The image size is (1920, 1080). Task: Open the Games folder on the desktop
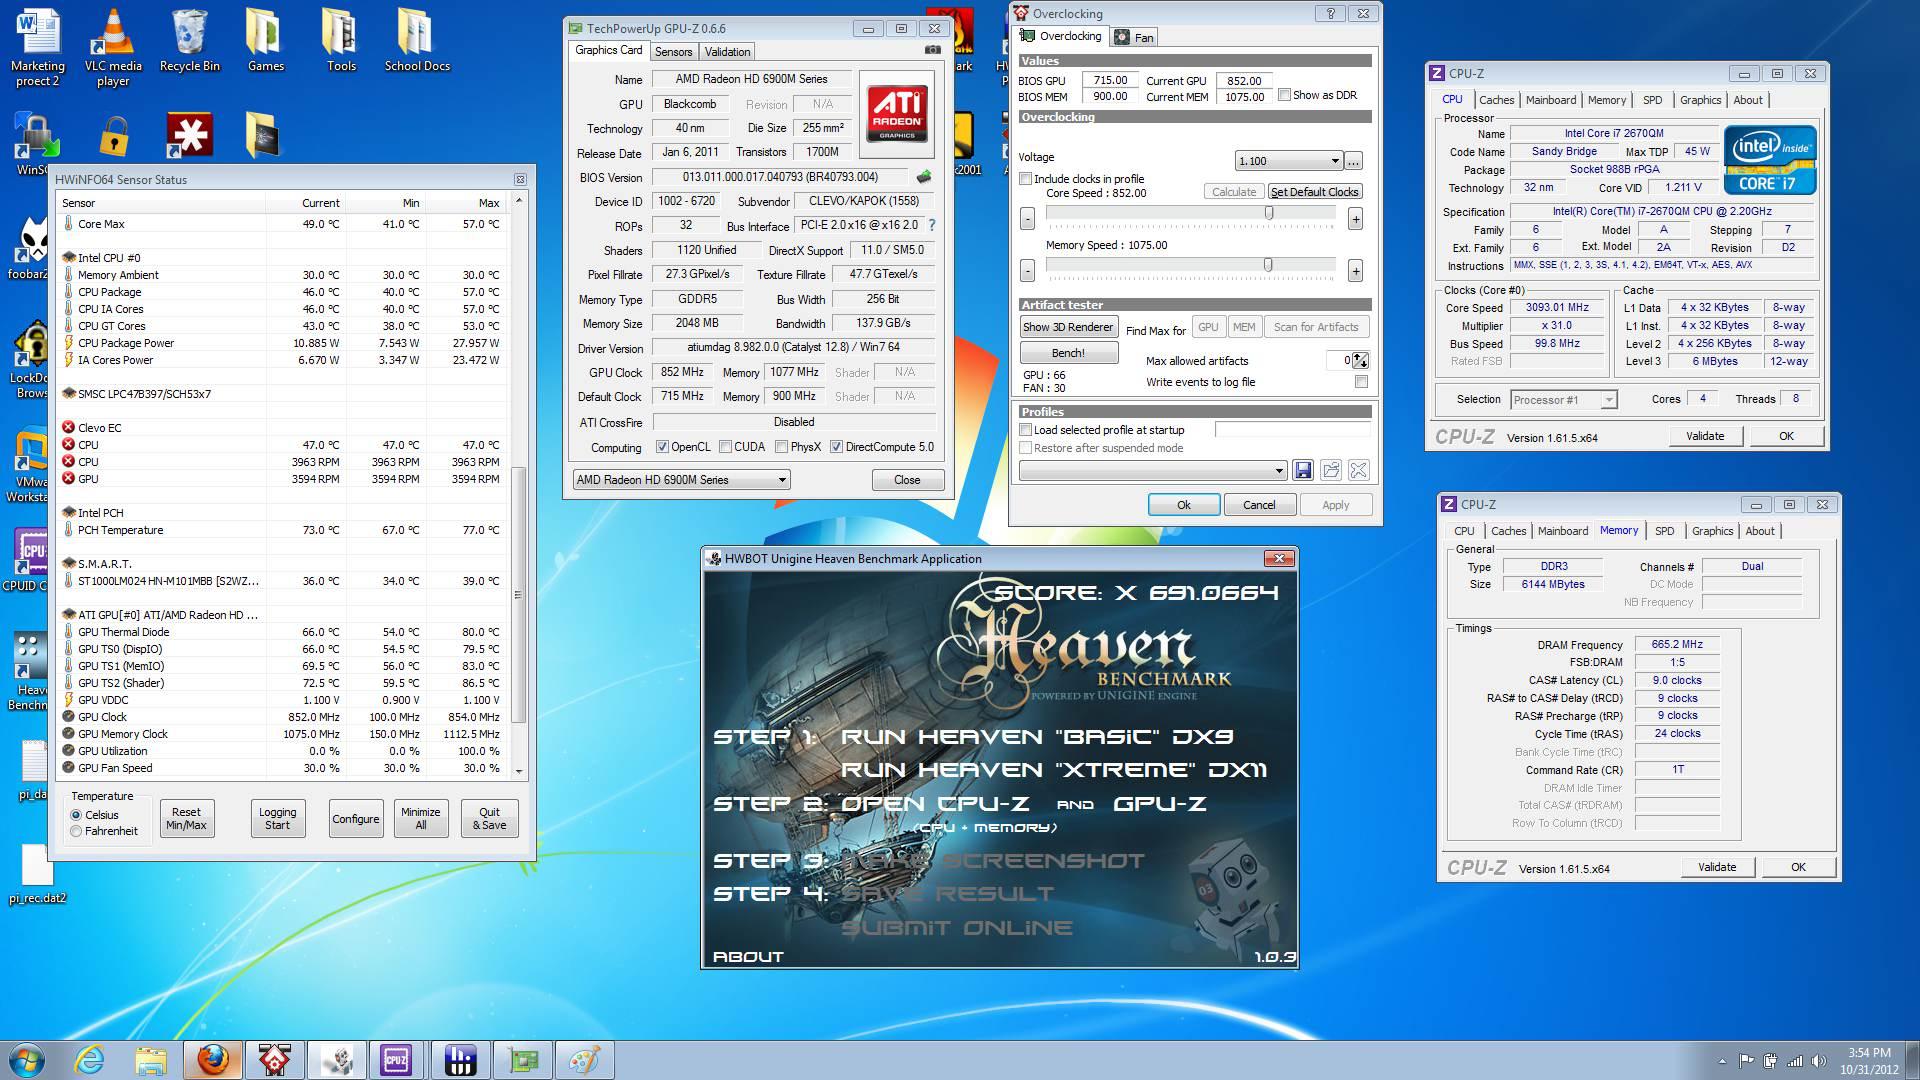265,40
